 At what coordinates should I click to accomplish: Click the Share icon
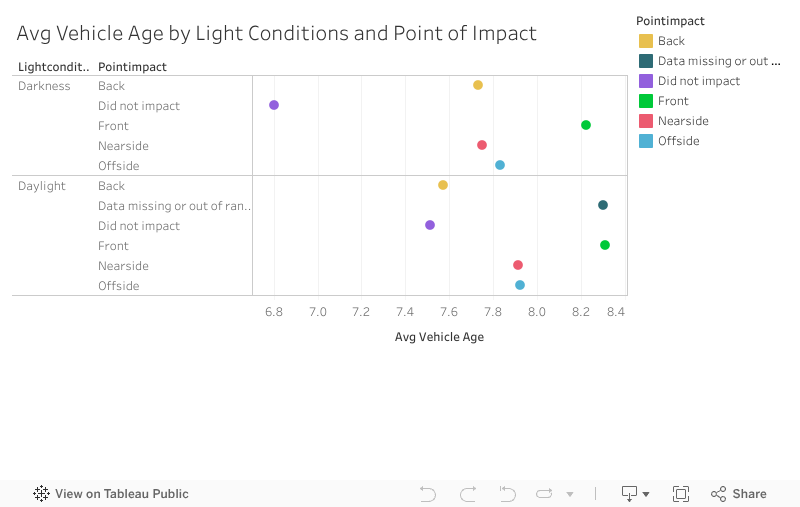pyautogui.click(x=738, y=494)
